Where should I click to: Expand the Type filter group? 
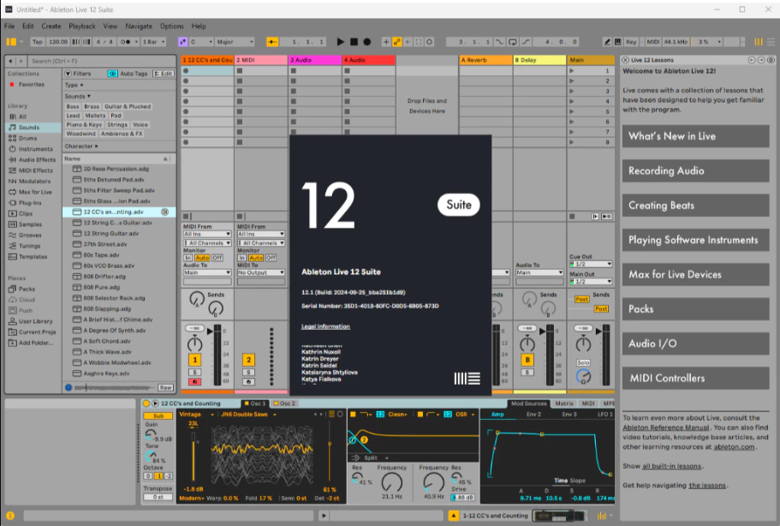pos(74,85)
